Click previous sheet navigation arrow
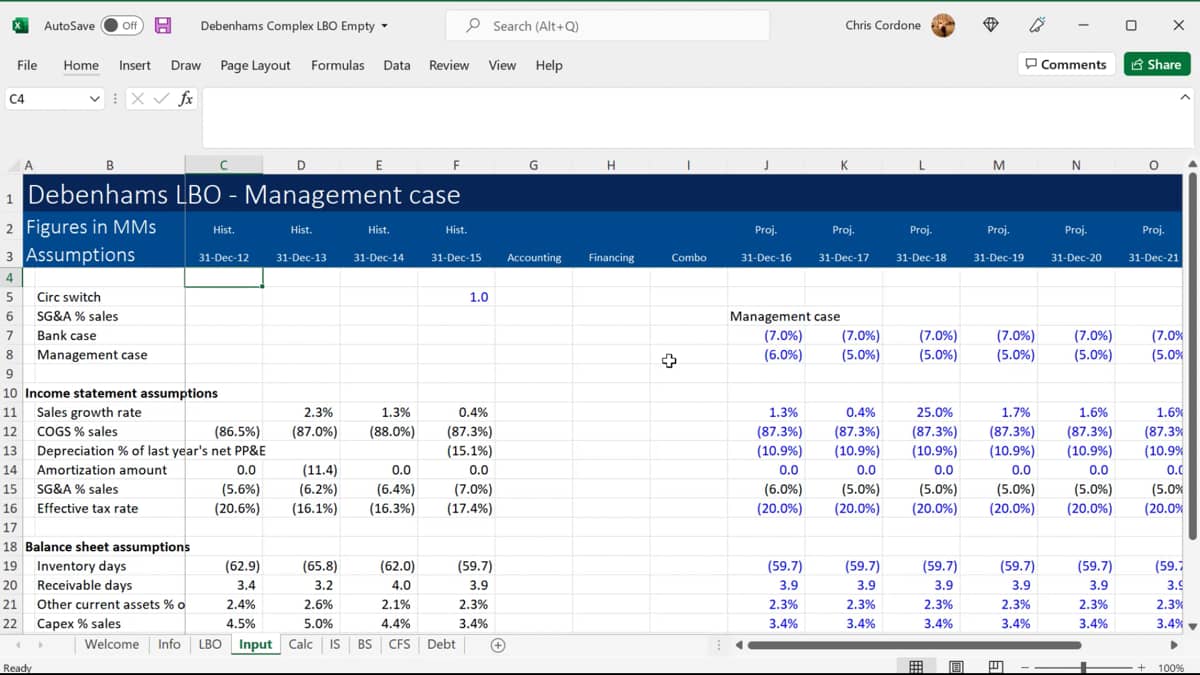 17,645
